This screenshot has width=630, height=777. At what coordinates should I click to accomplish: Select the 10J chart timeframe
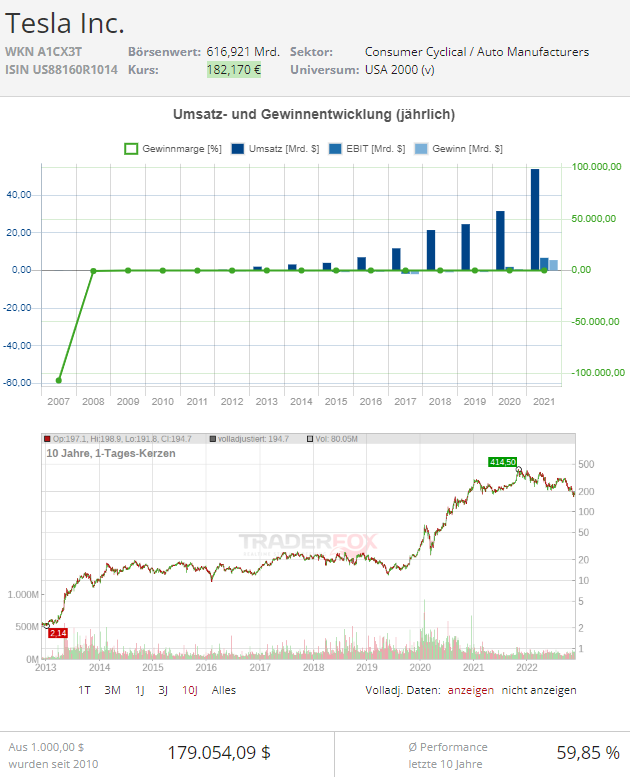point(190,690)
